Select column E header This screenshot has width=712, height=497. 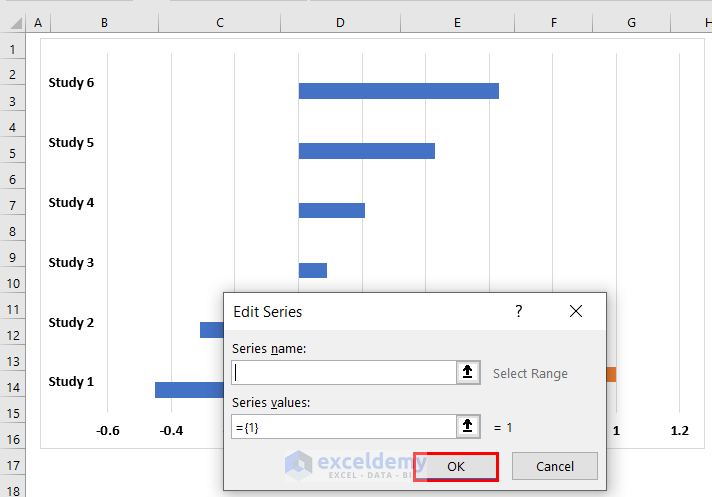tap(456, 22)
